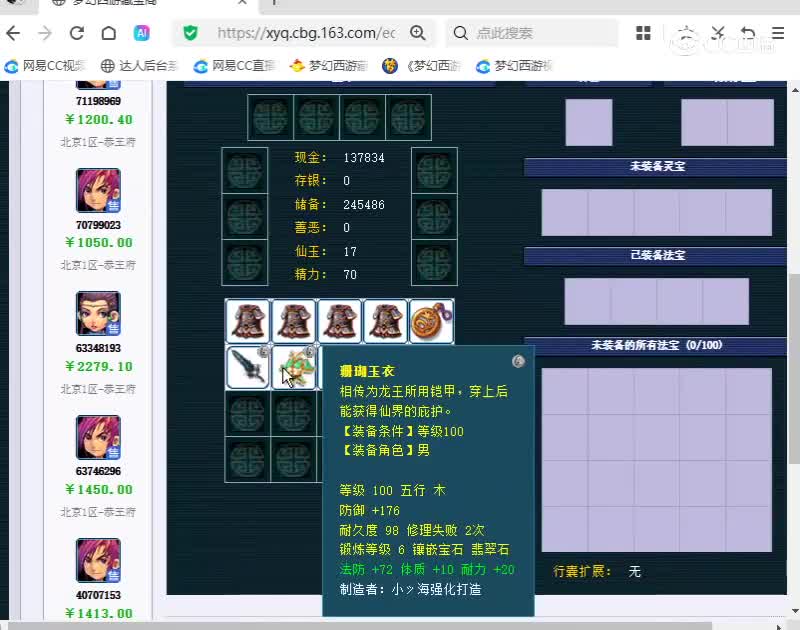Click the 精力 value 70

350,274
